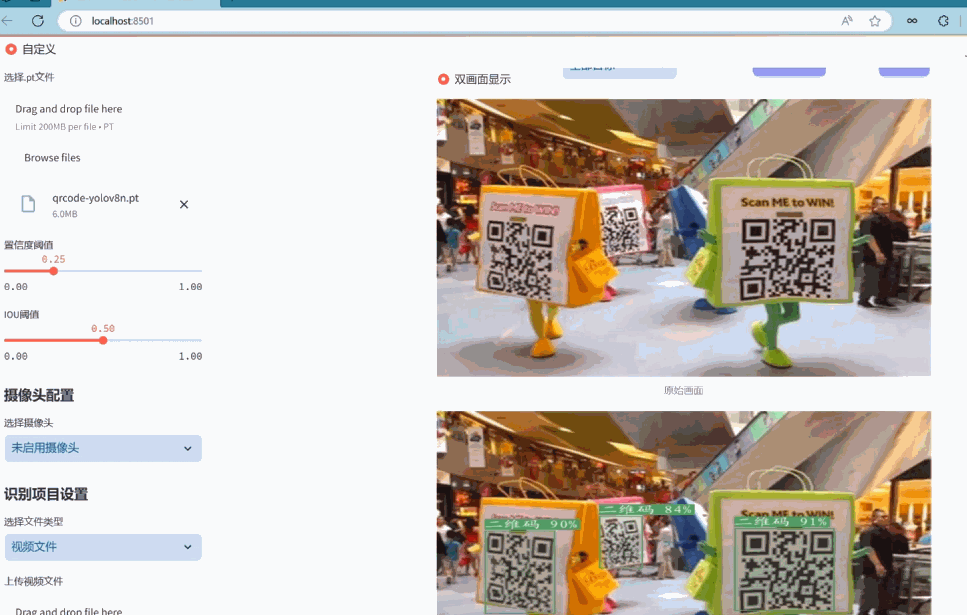Click the 识别项目设置 heading
The width and height of the screenshot is (967, 615).
click(46, 494)
